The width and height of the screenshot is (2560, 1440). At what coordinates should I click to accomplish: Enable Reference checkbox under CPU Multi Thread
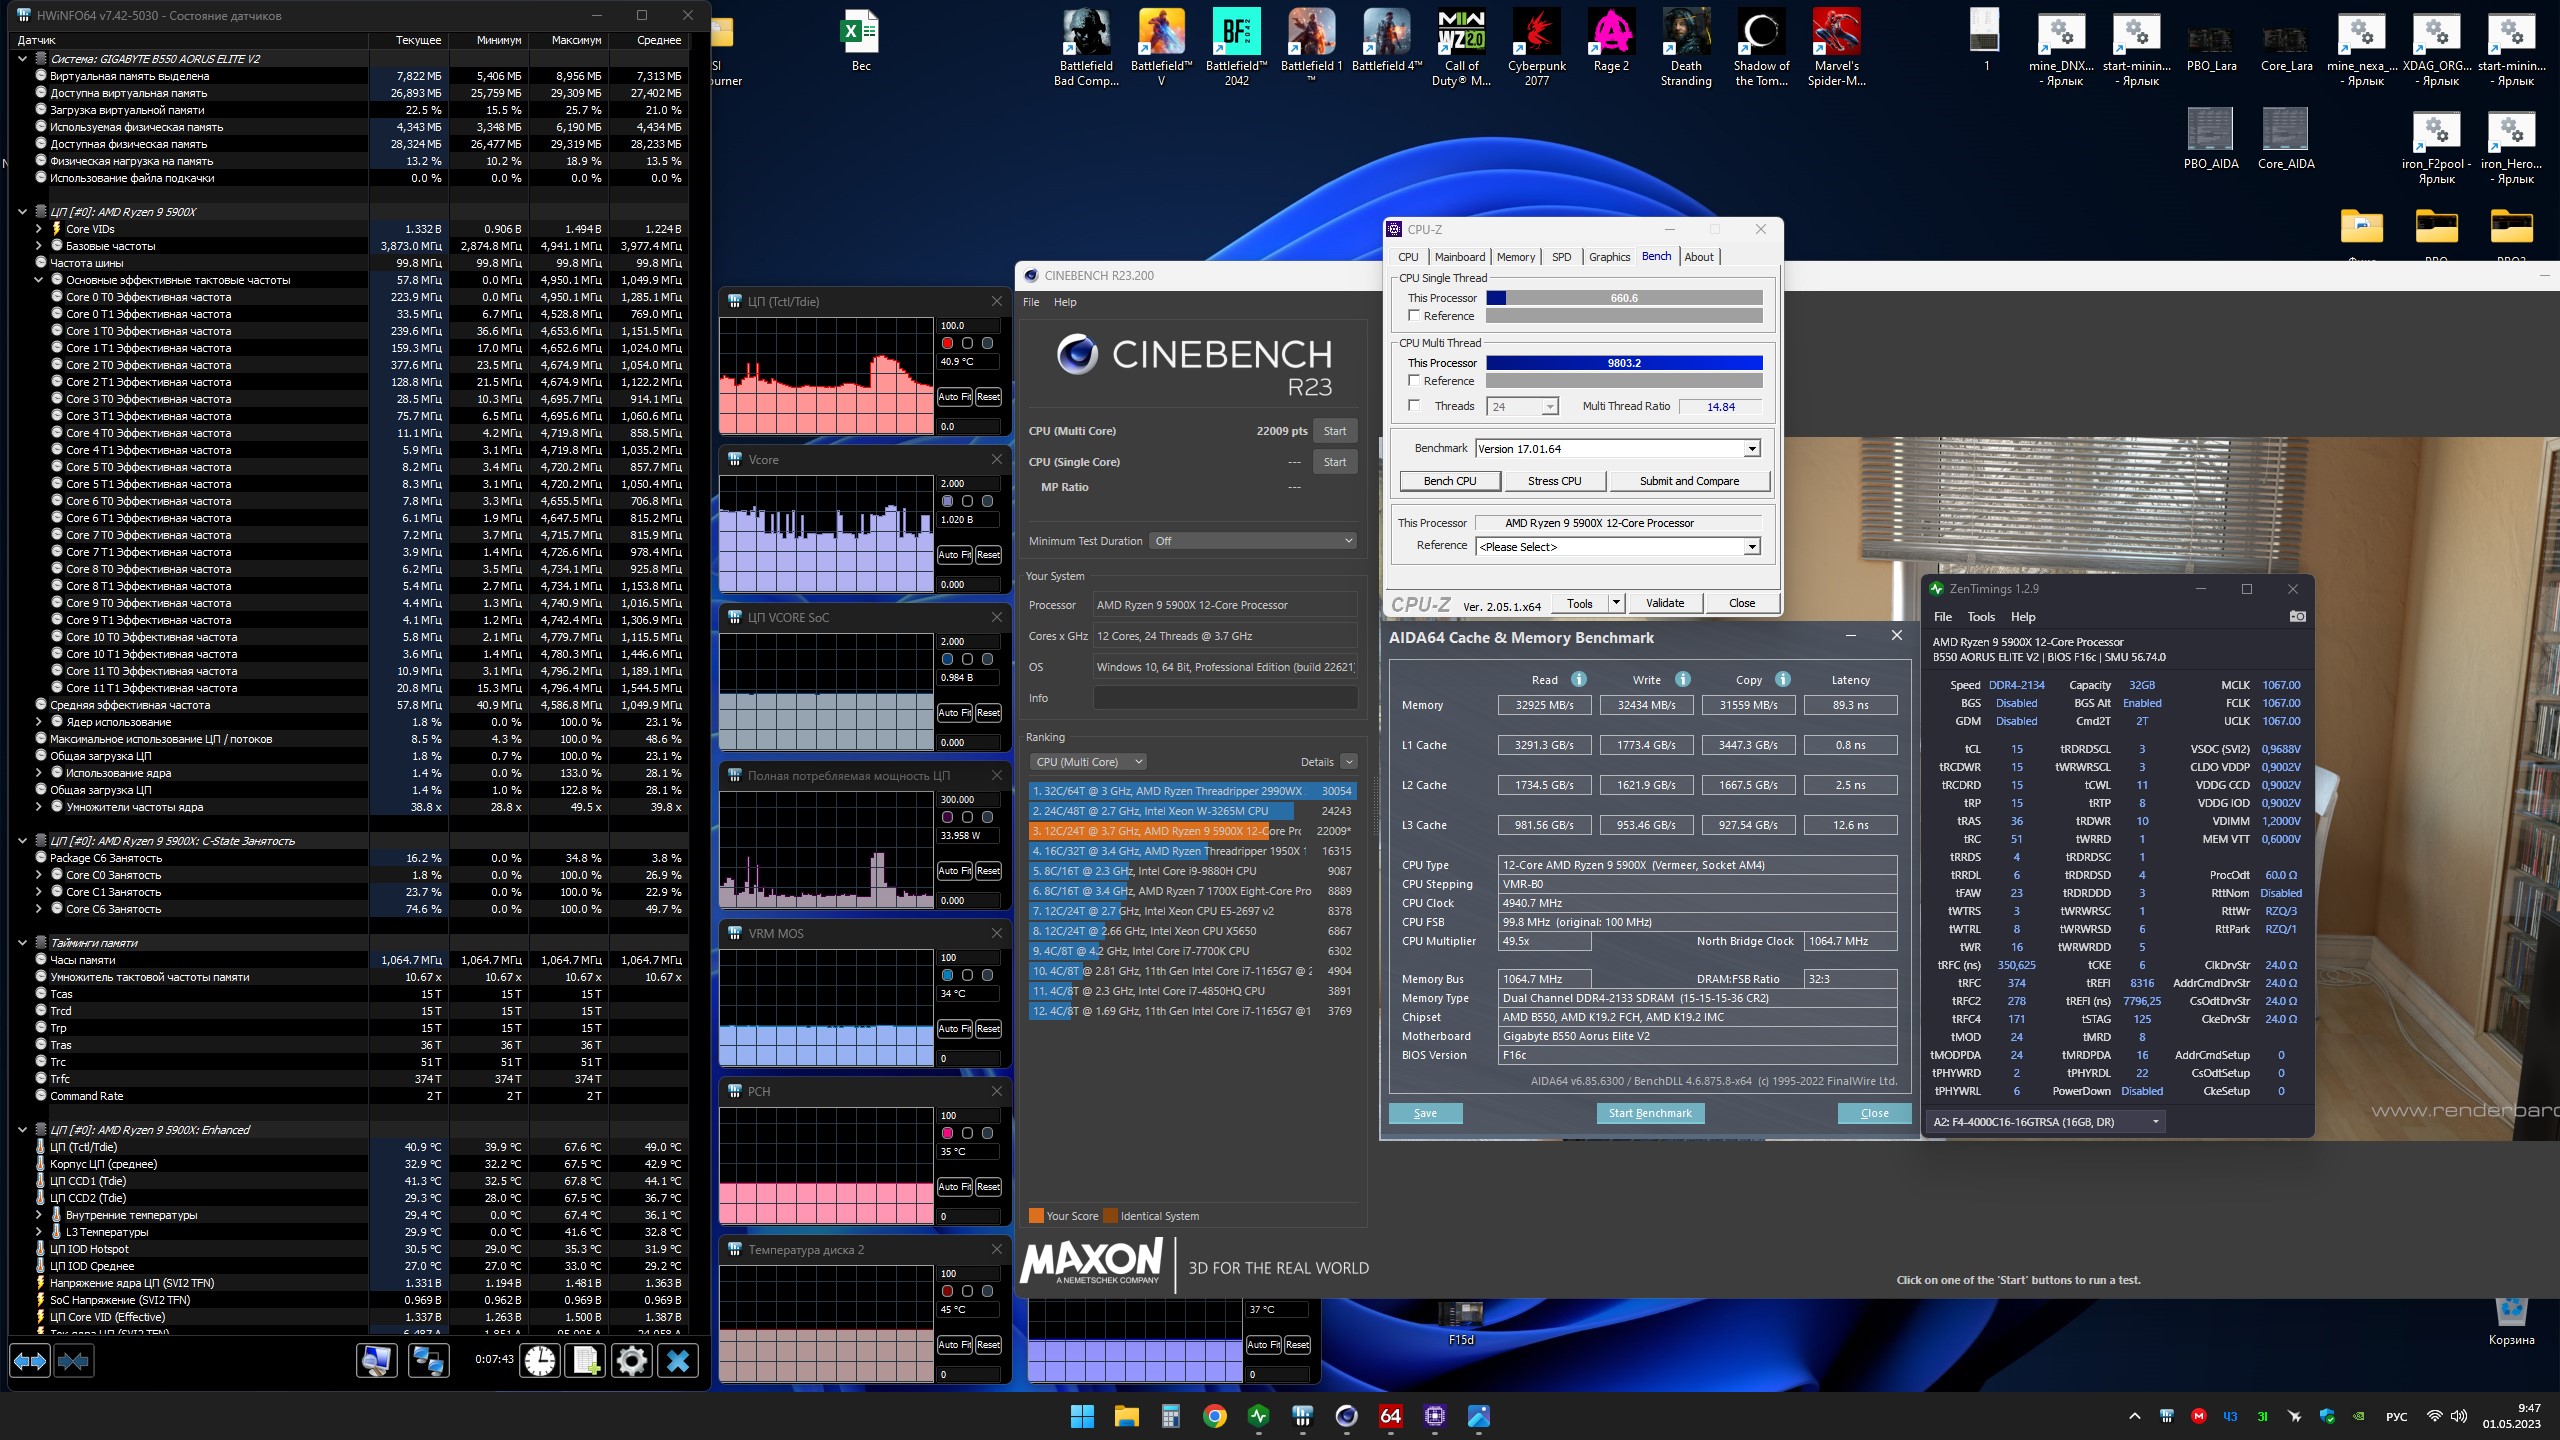pos(1414,381)
